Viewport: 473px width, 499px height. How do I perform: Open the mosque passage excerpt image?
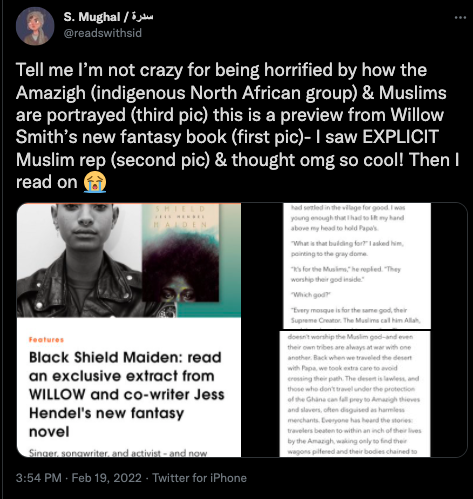click(x=357, y=266)
